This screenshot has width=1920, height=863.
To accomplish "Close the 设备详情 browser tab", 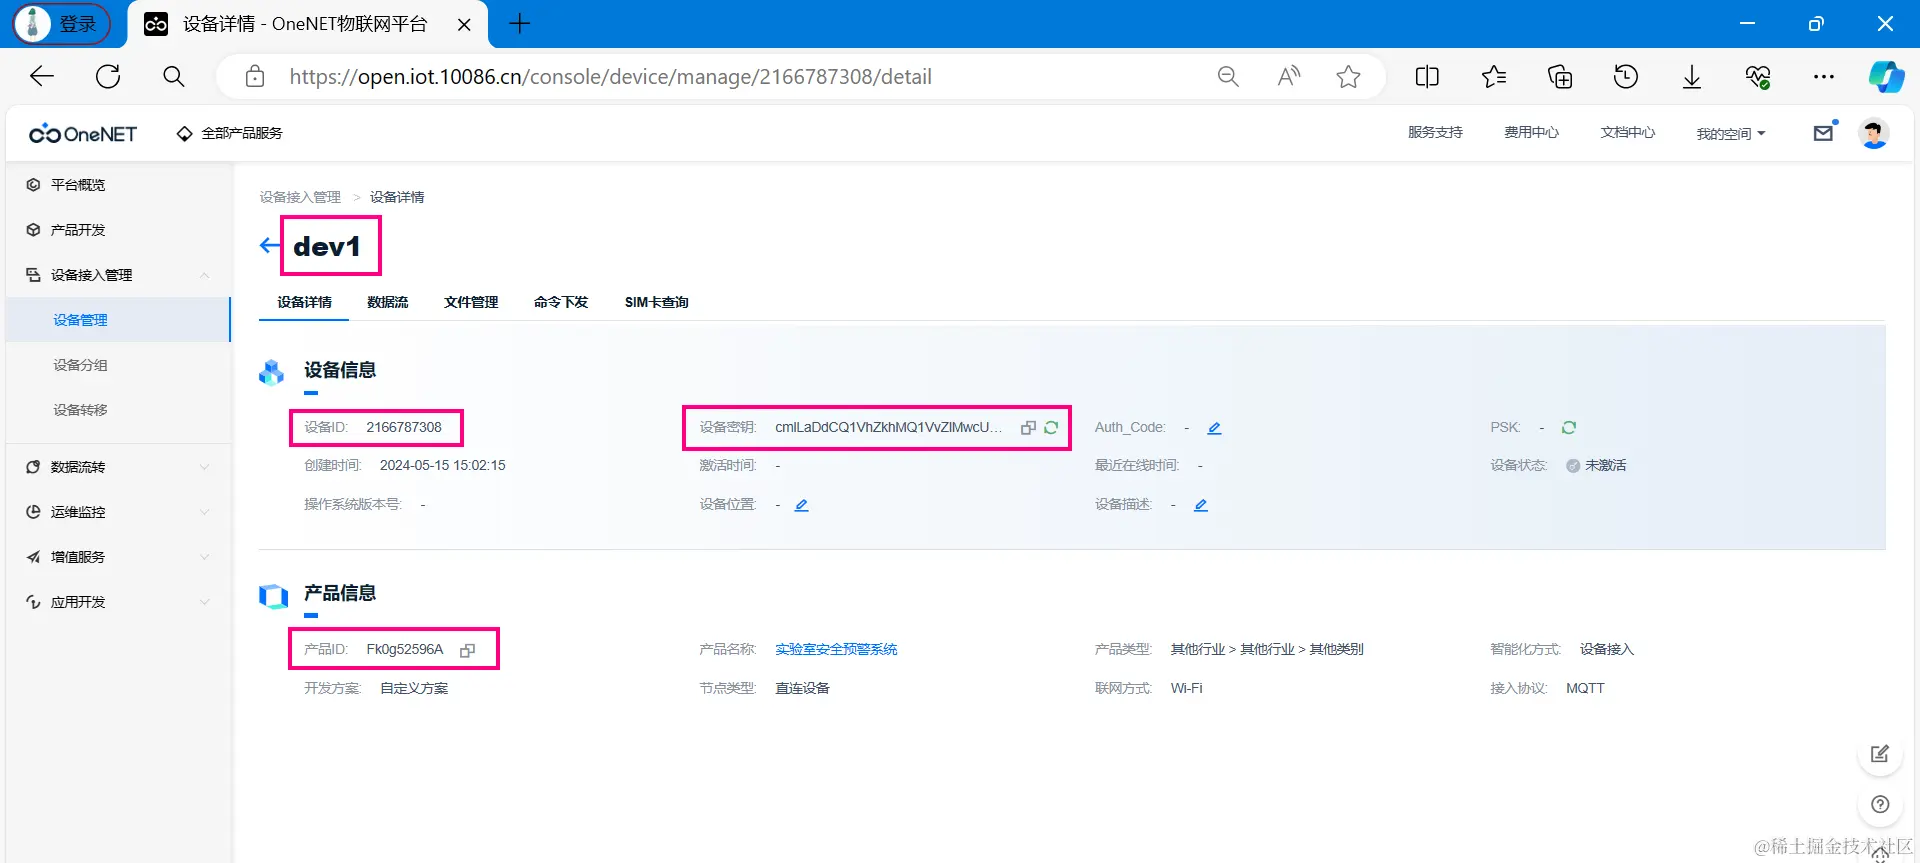I will pyautogui.click(x=464, y=25).
